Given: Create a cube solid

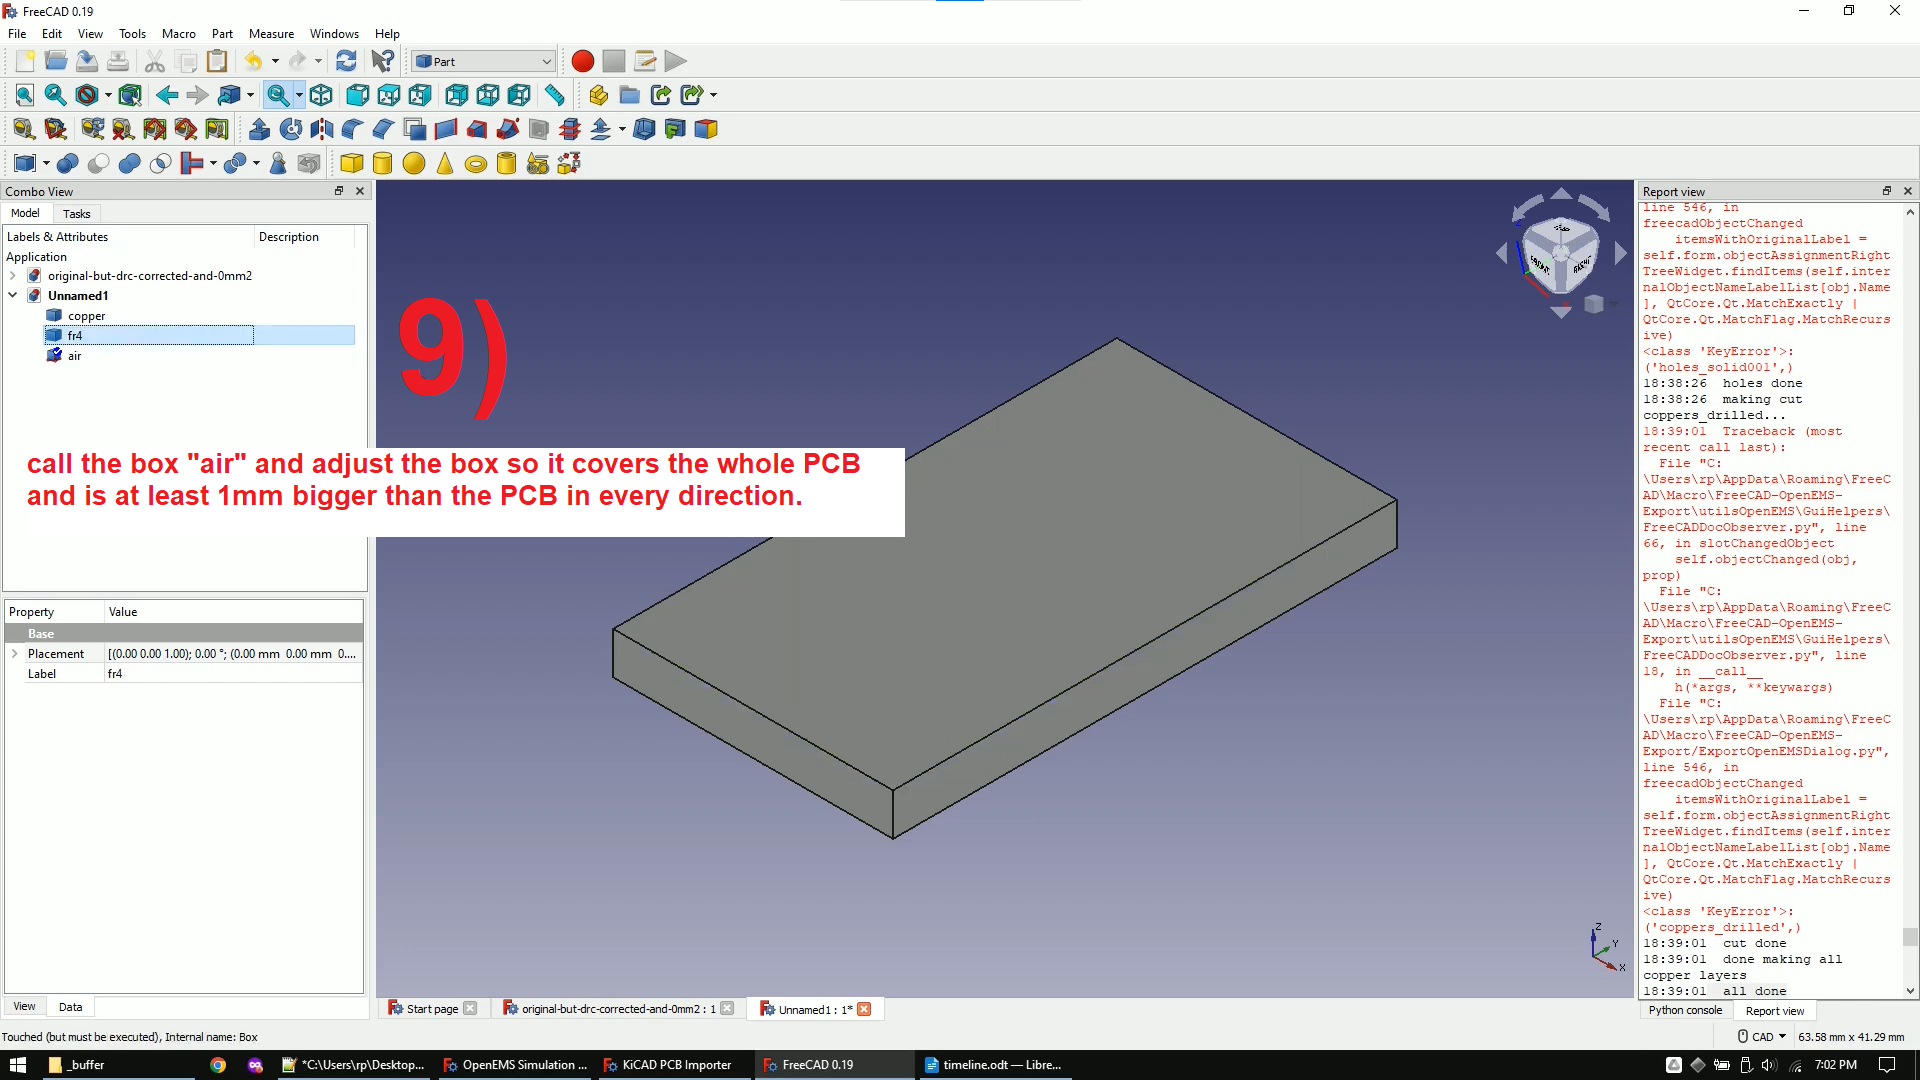Looking at the screenshot, I should (x=351, y=163).
